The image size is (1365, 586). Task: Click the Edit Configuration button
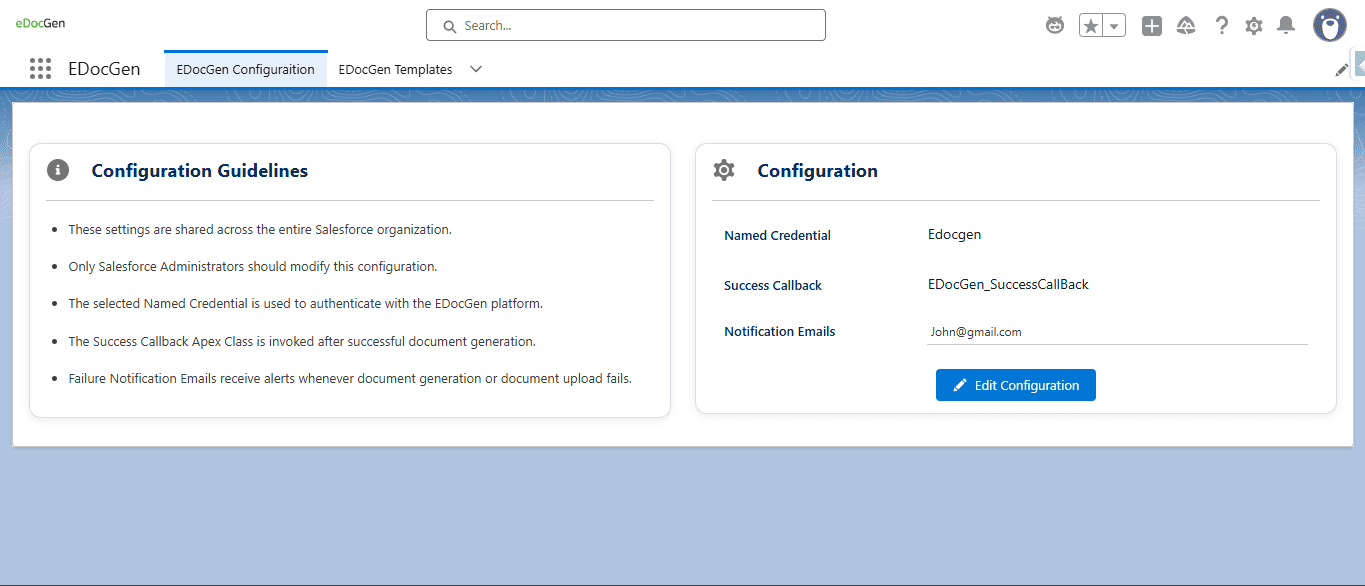tap(1016, 385)
